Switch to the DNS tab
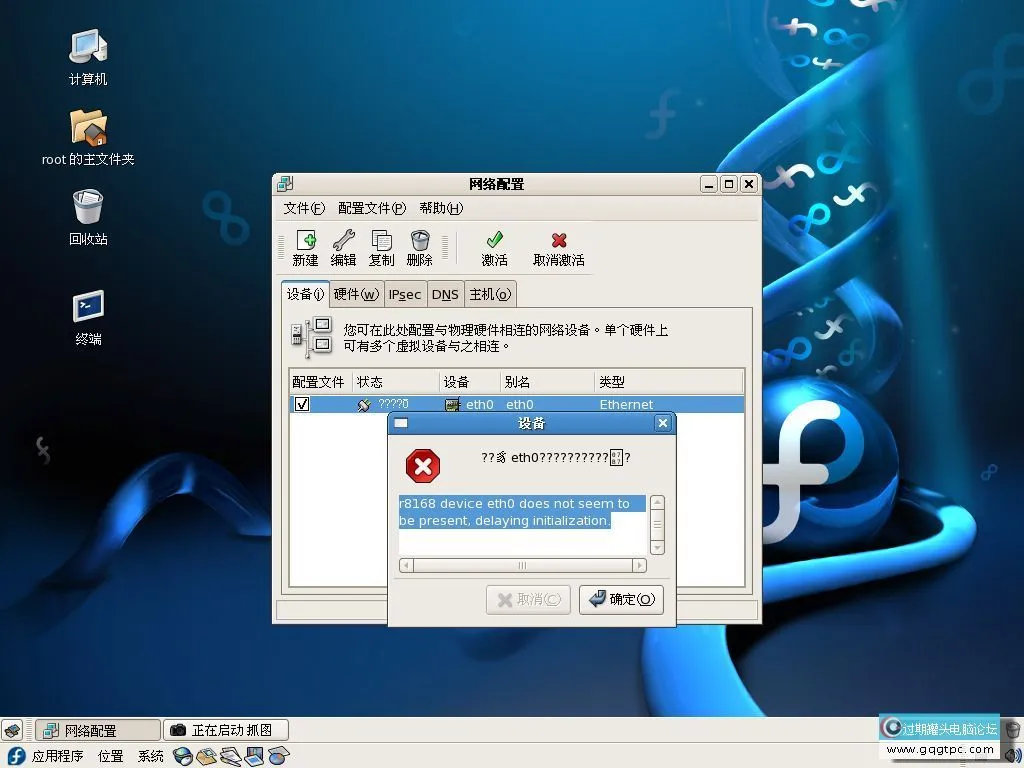This screenshot has height=768, width=1024. tap(445, 294)
